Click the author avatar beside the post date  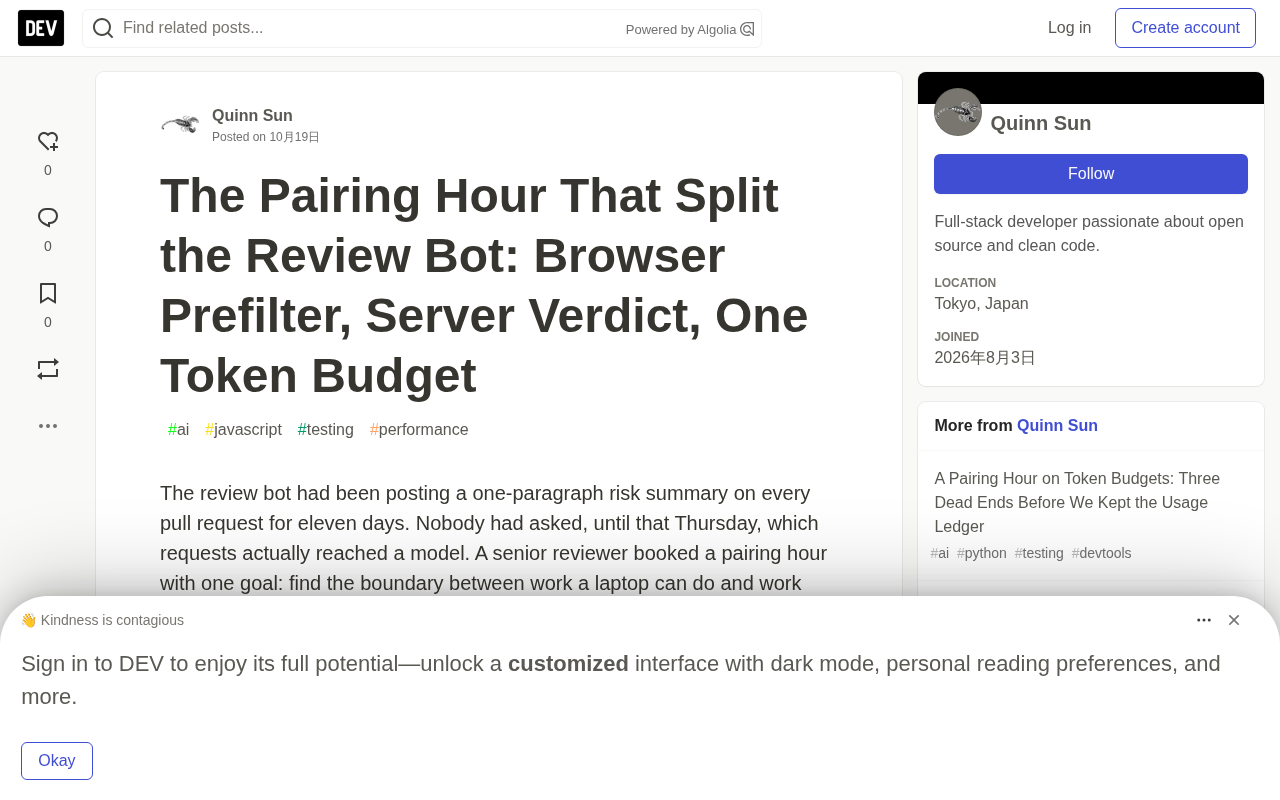(x=180, y=124)
